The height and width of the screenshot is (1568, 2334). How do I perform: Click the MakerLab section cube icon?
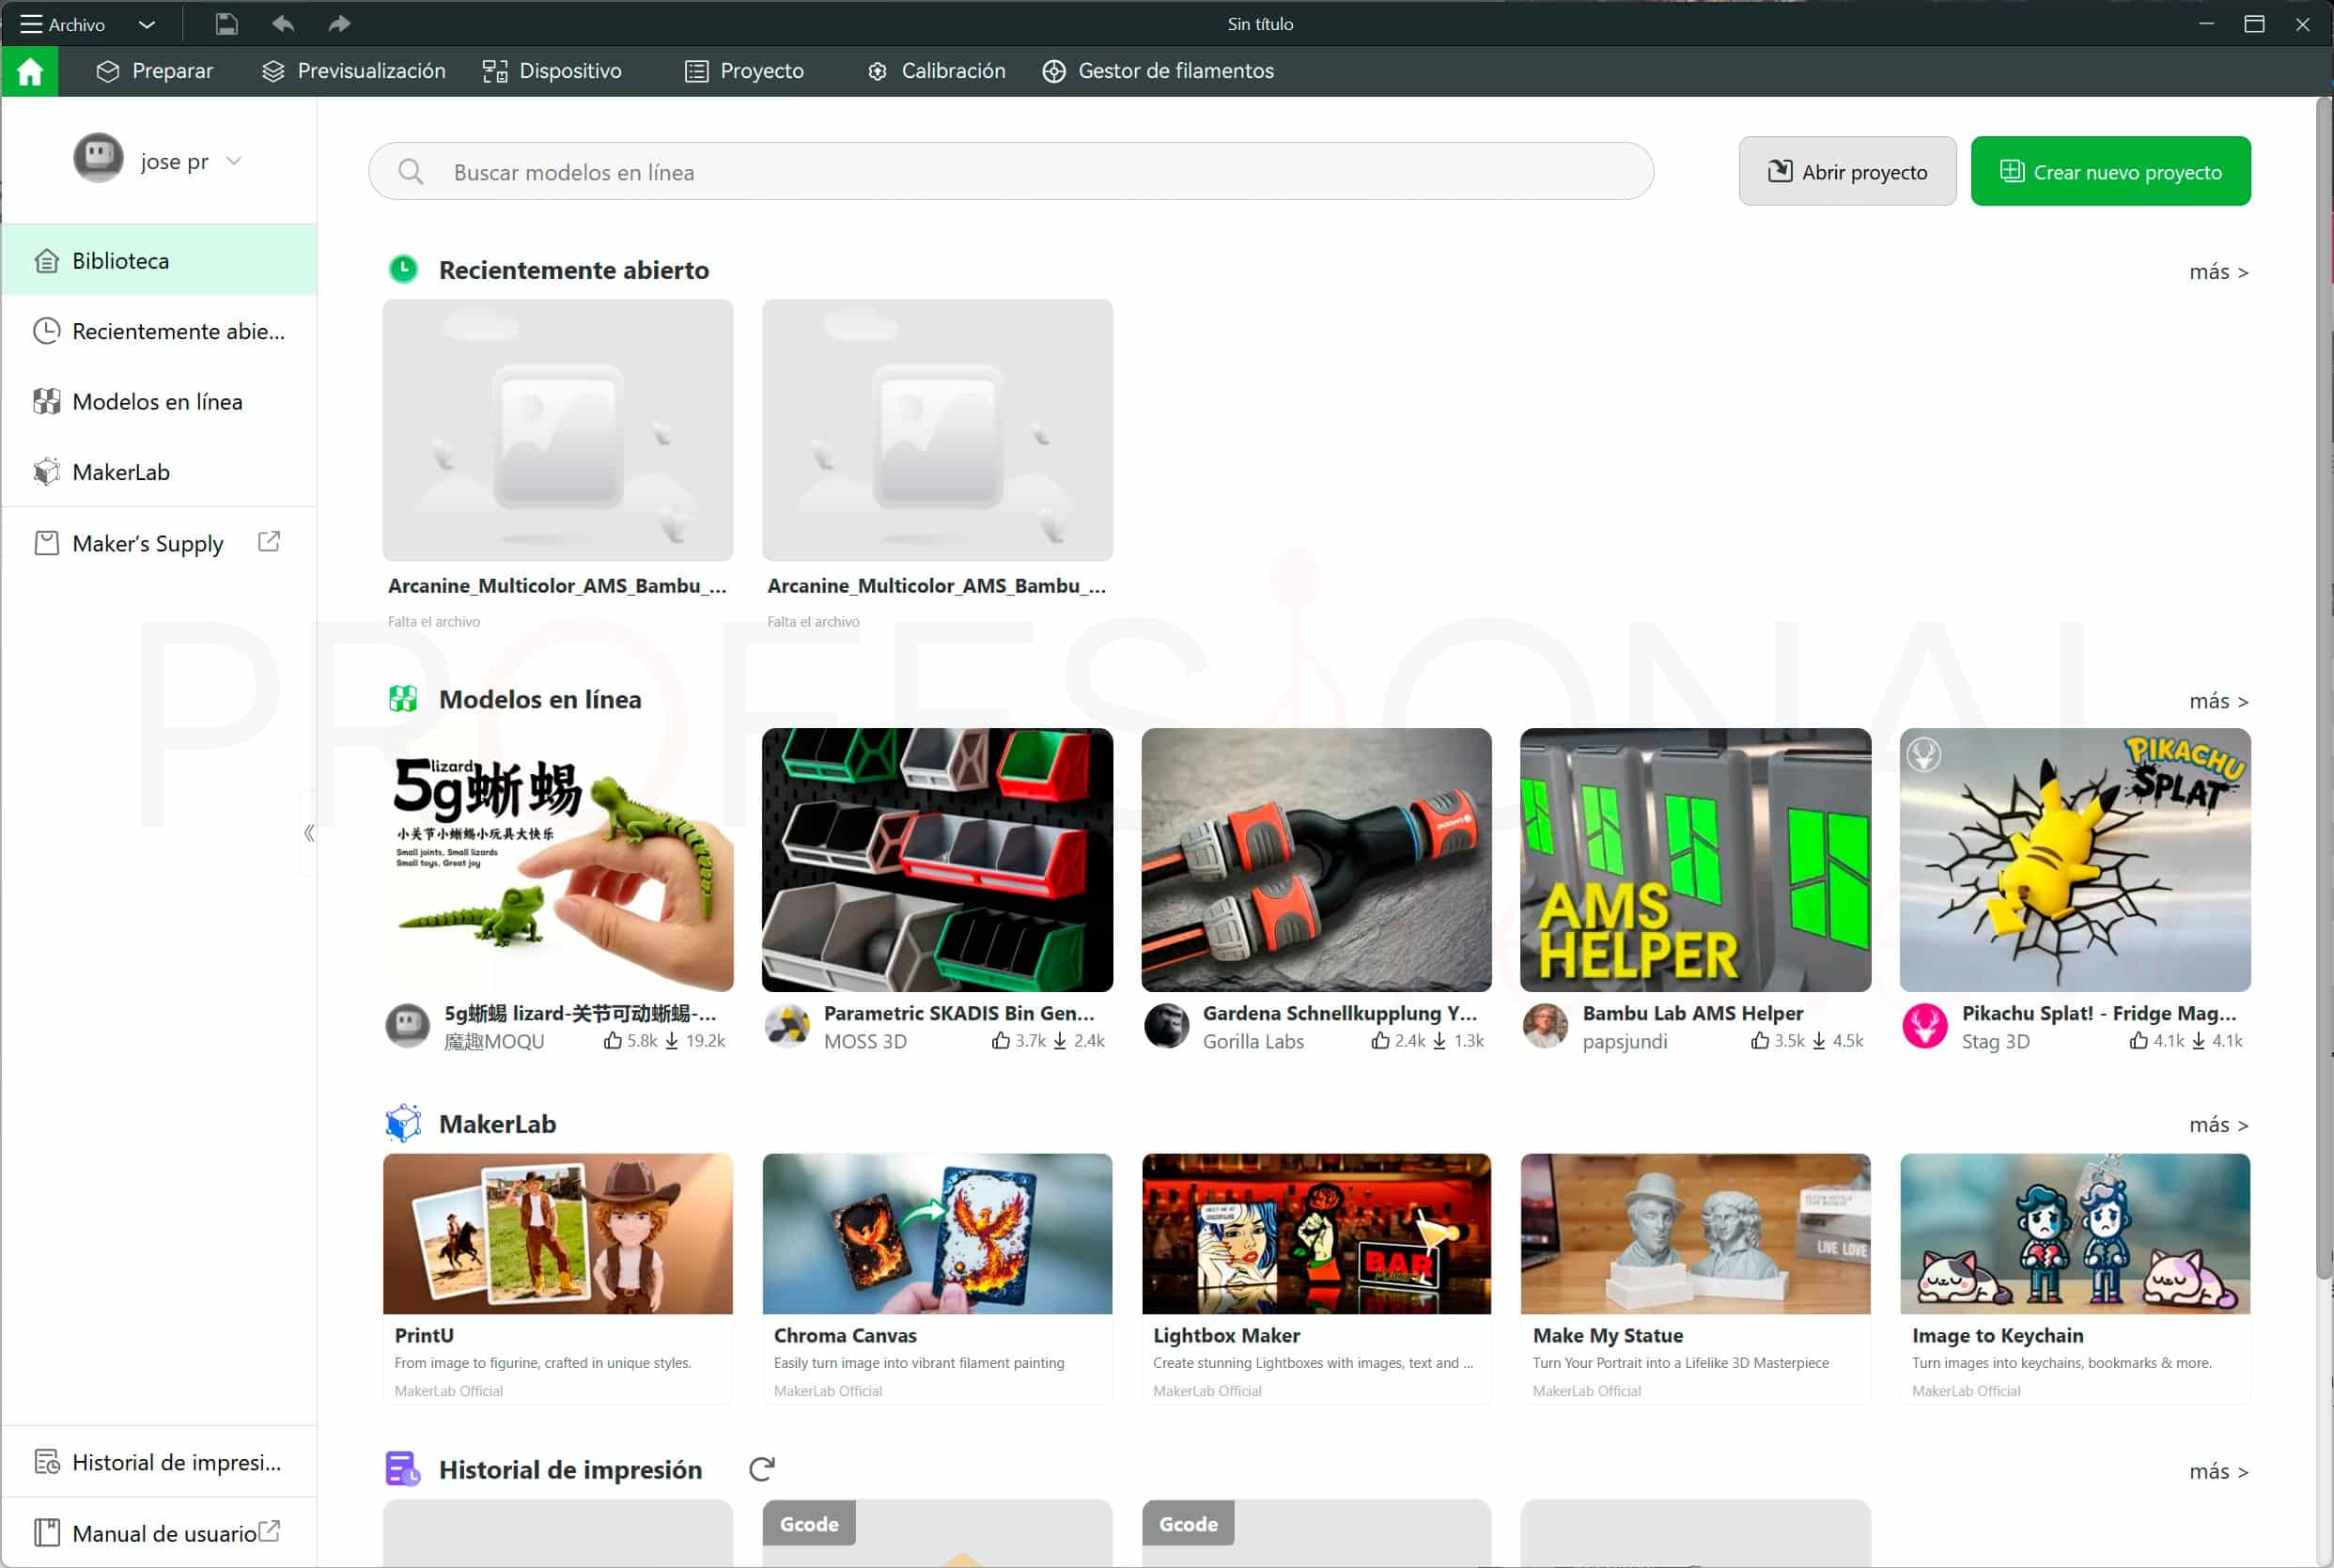403,1123
